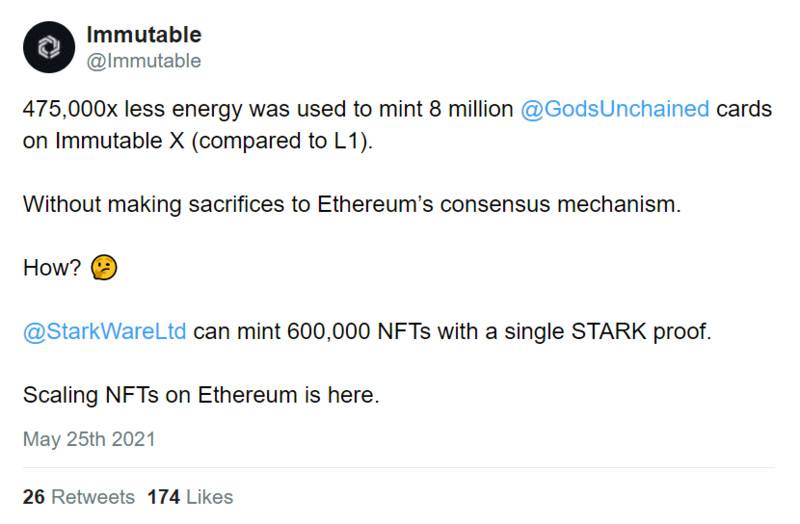Open the Immutable display name
The image size is (800, 524).
(144, 35)
